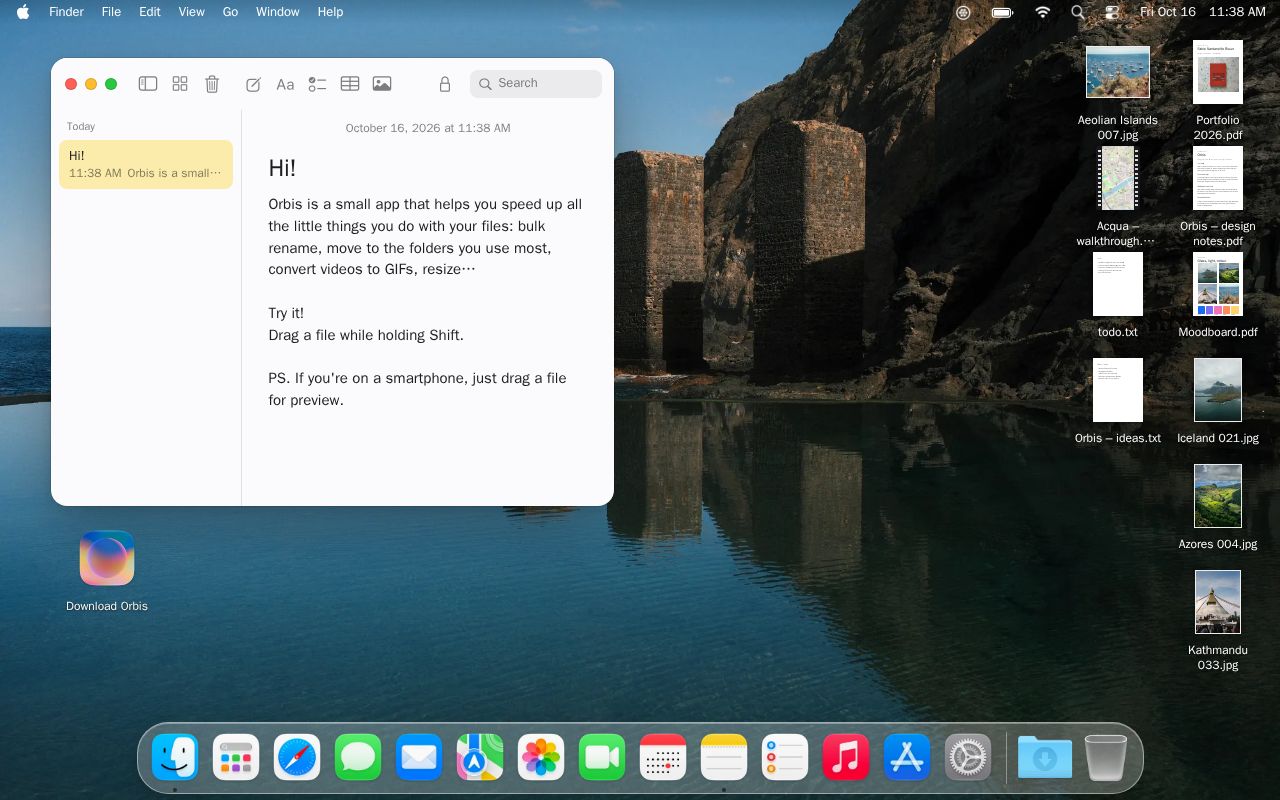Select Portfolio 2026.pdf on the desktop
1280x800 pixels.
click(1218, 91)
